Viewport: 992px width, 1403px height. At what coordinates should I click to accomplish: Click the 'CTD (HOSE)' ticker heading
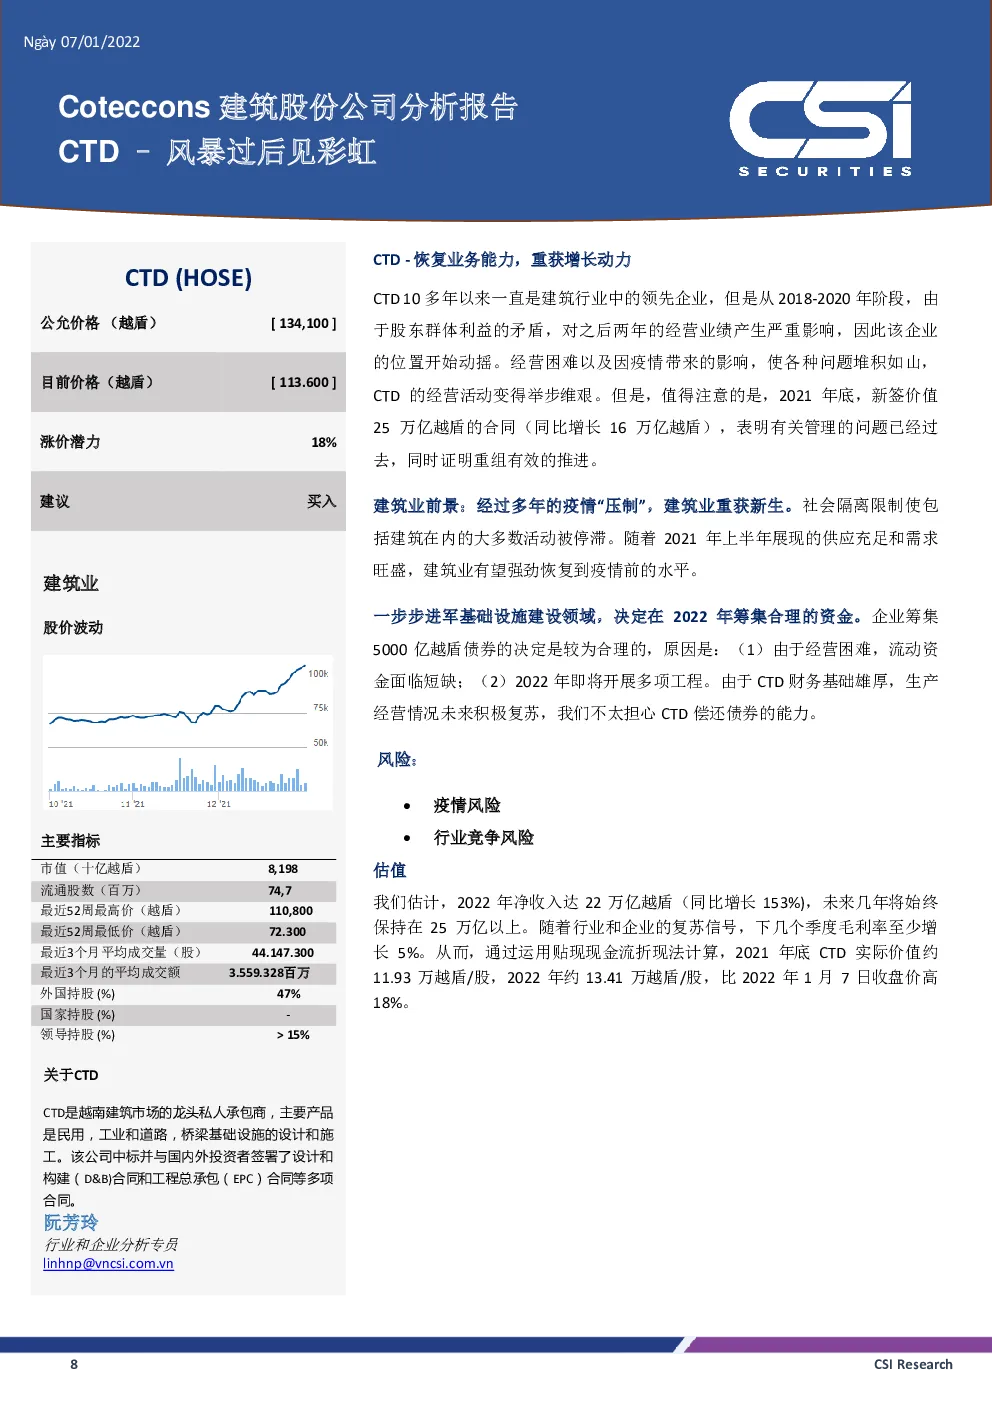pyautogui.click(x=188, y=278)
